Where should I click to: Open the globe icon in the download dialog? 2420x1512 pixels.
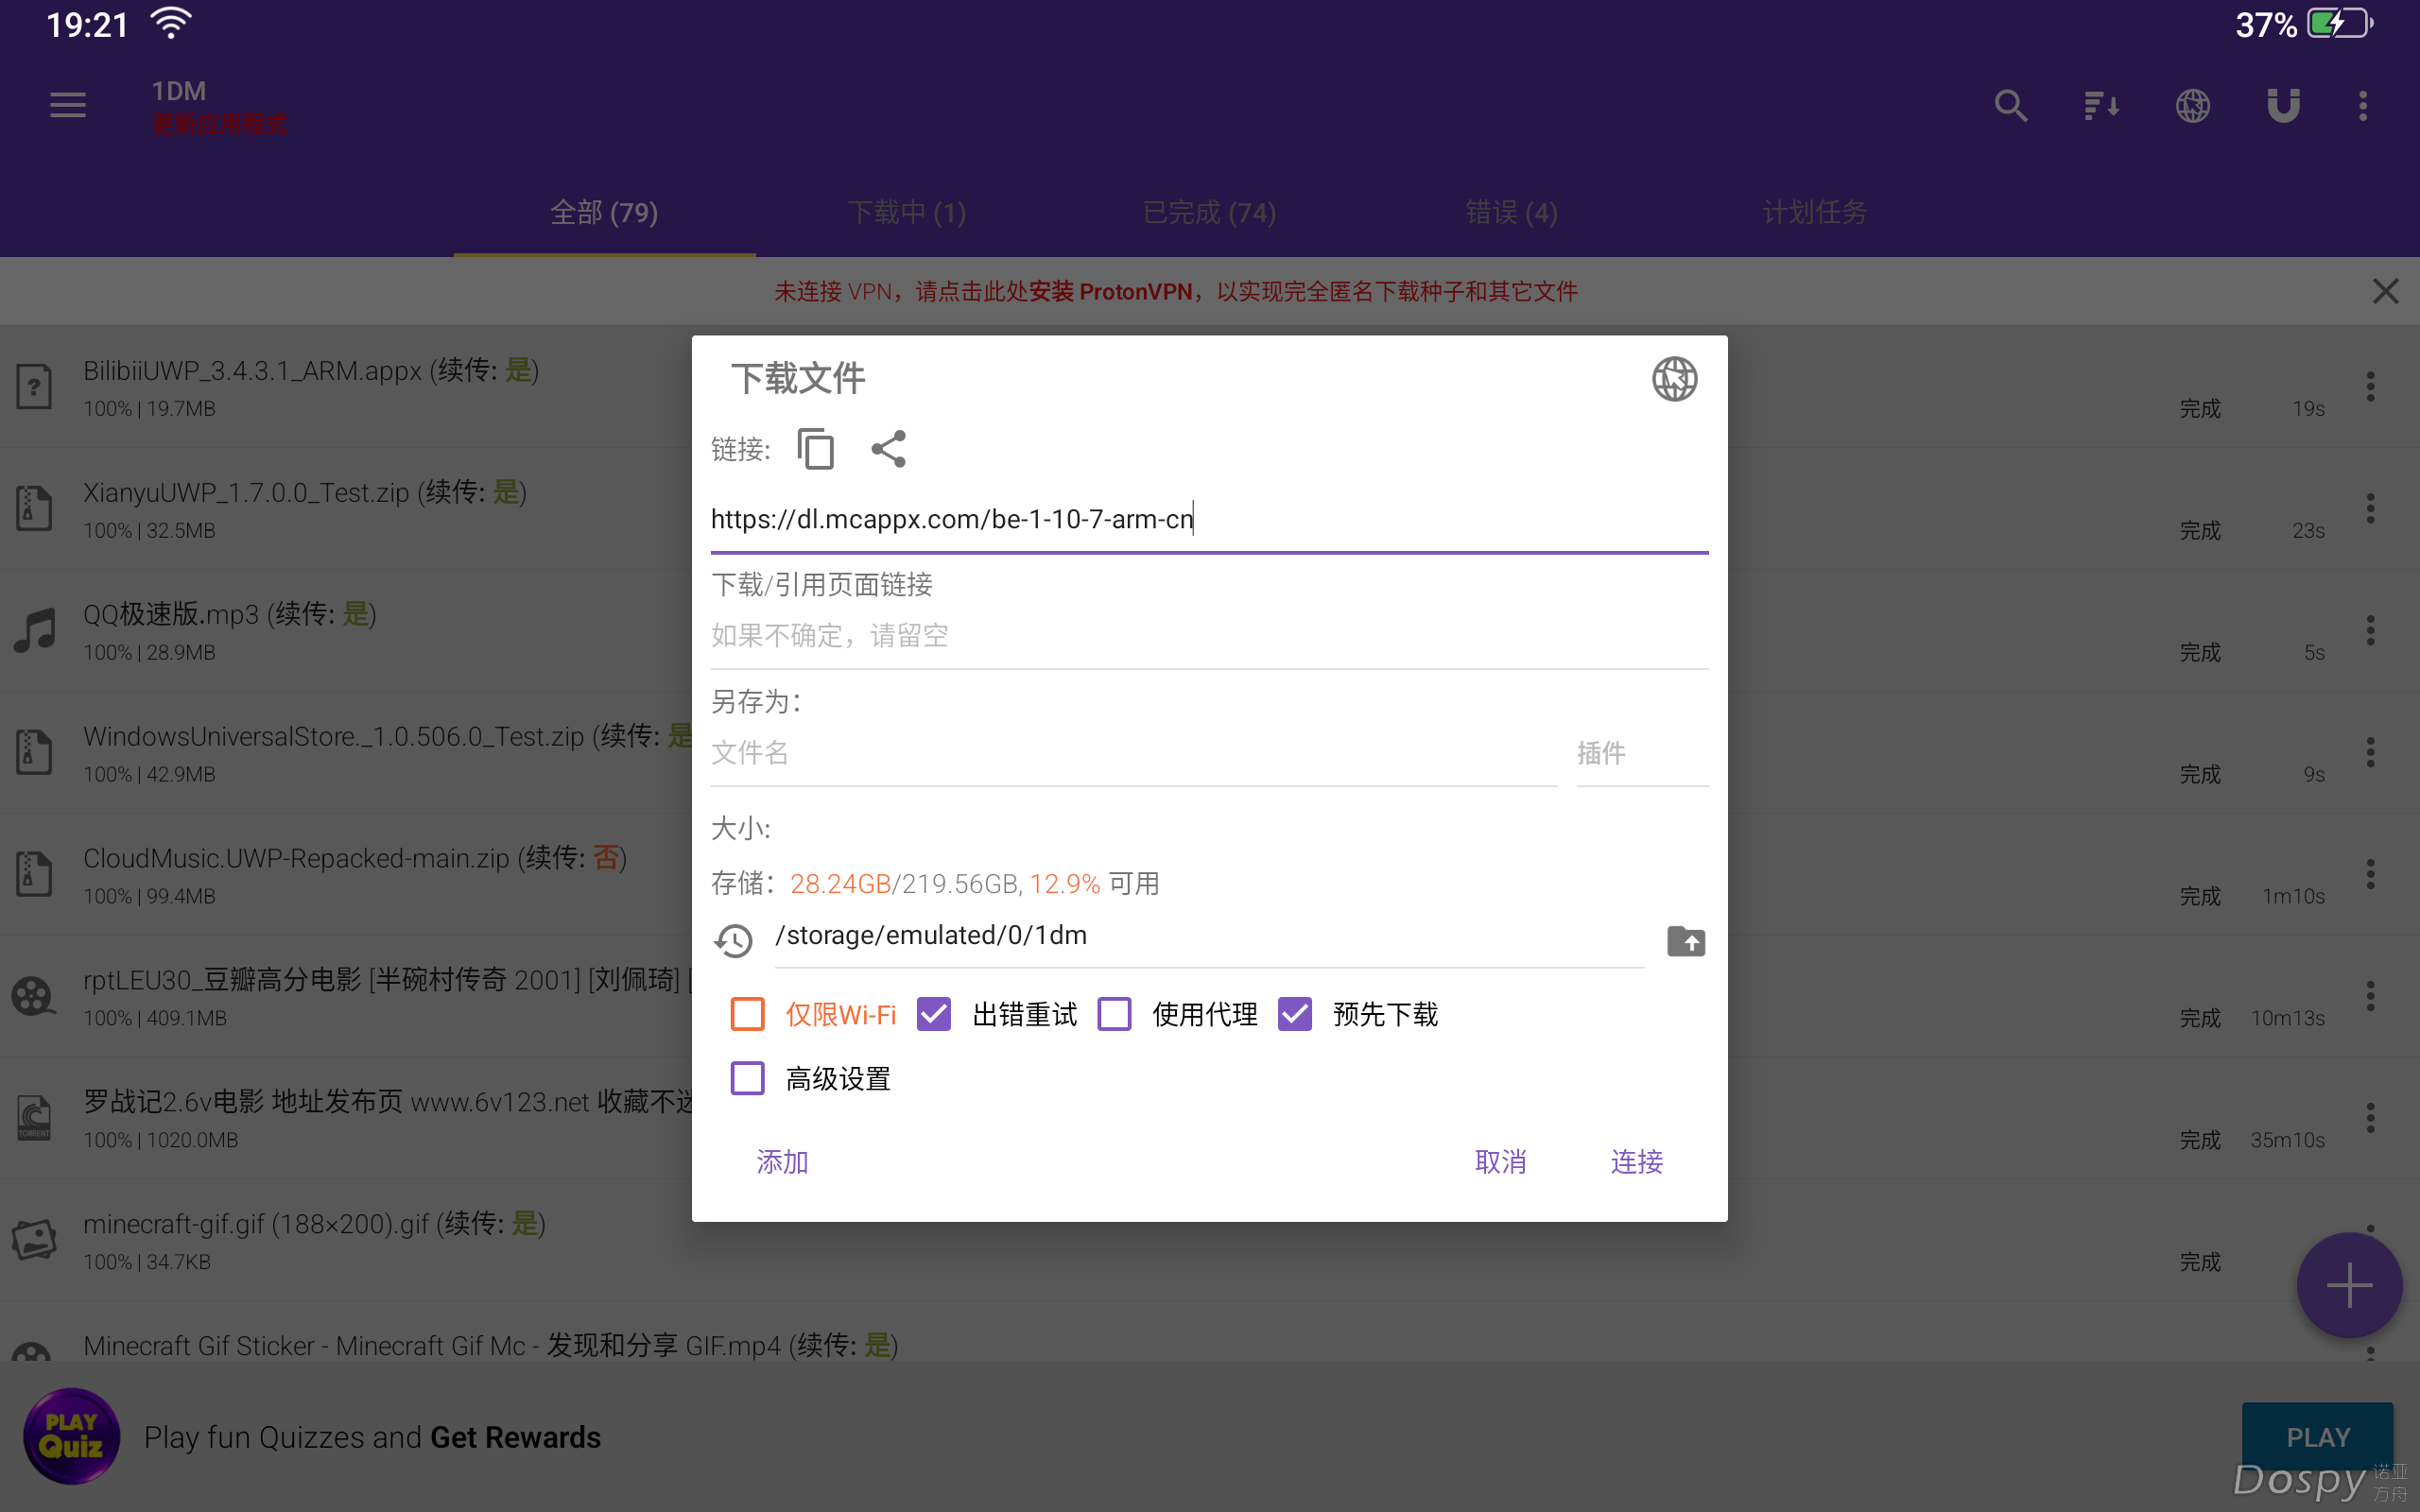click(1674, 378)
